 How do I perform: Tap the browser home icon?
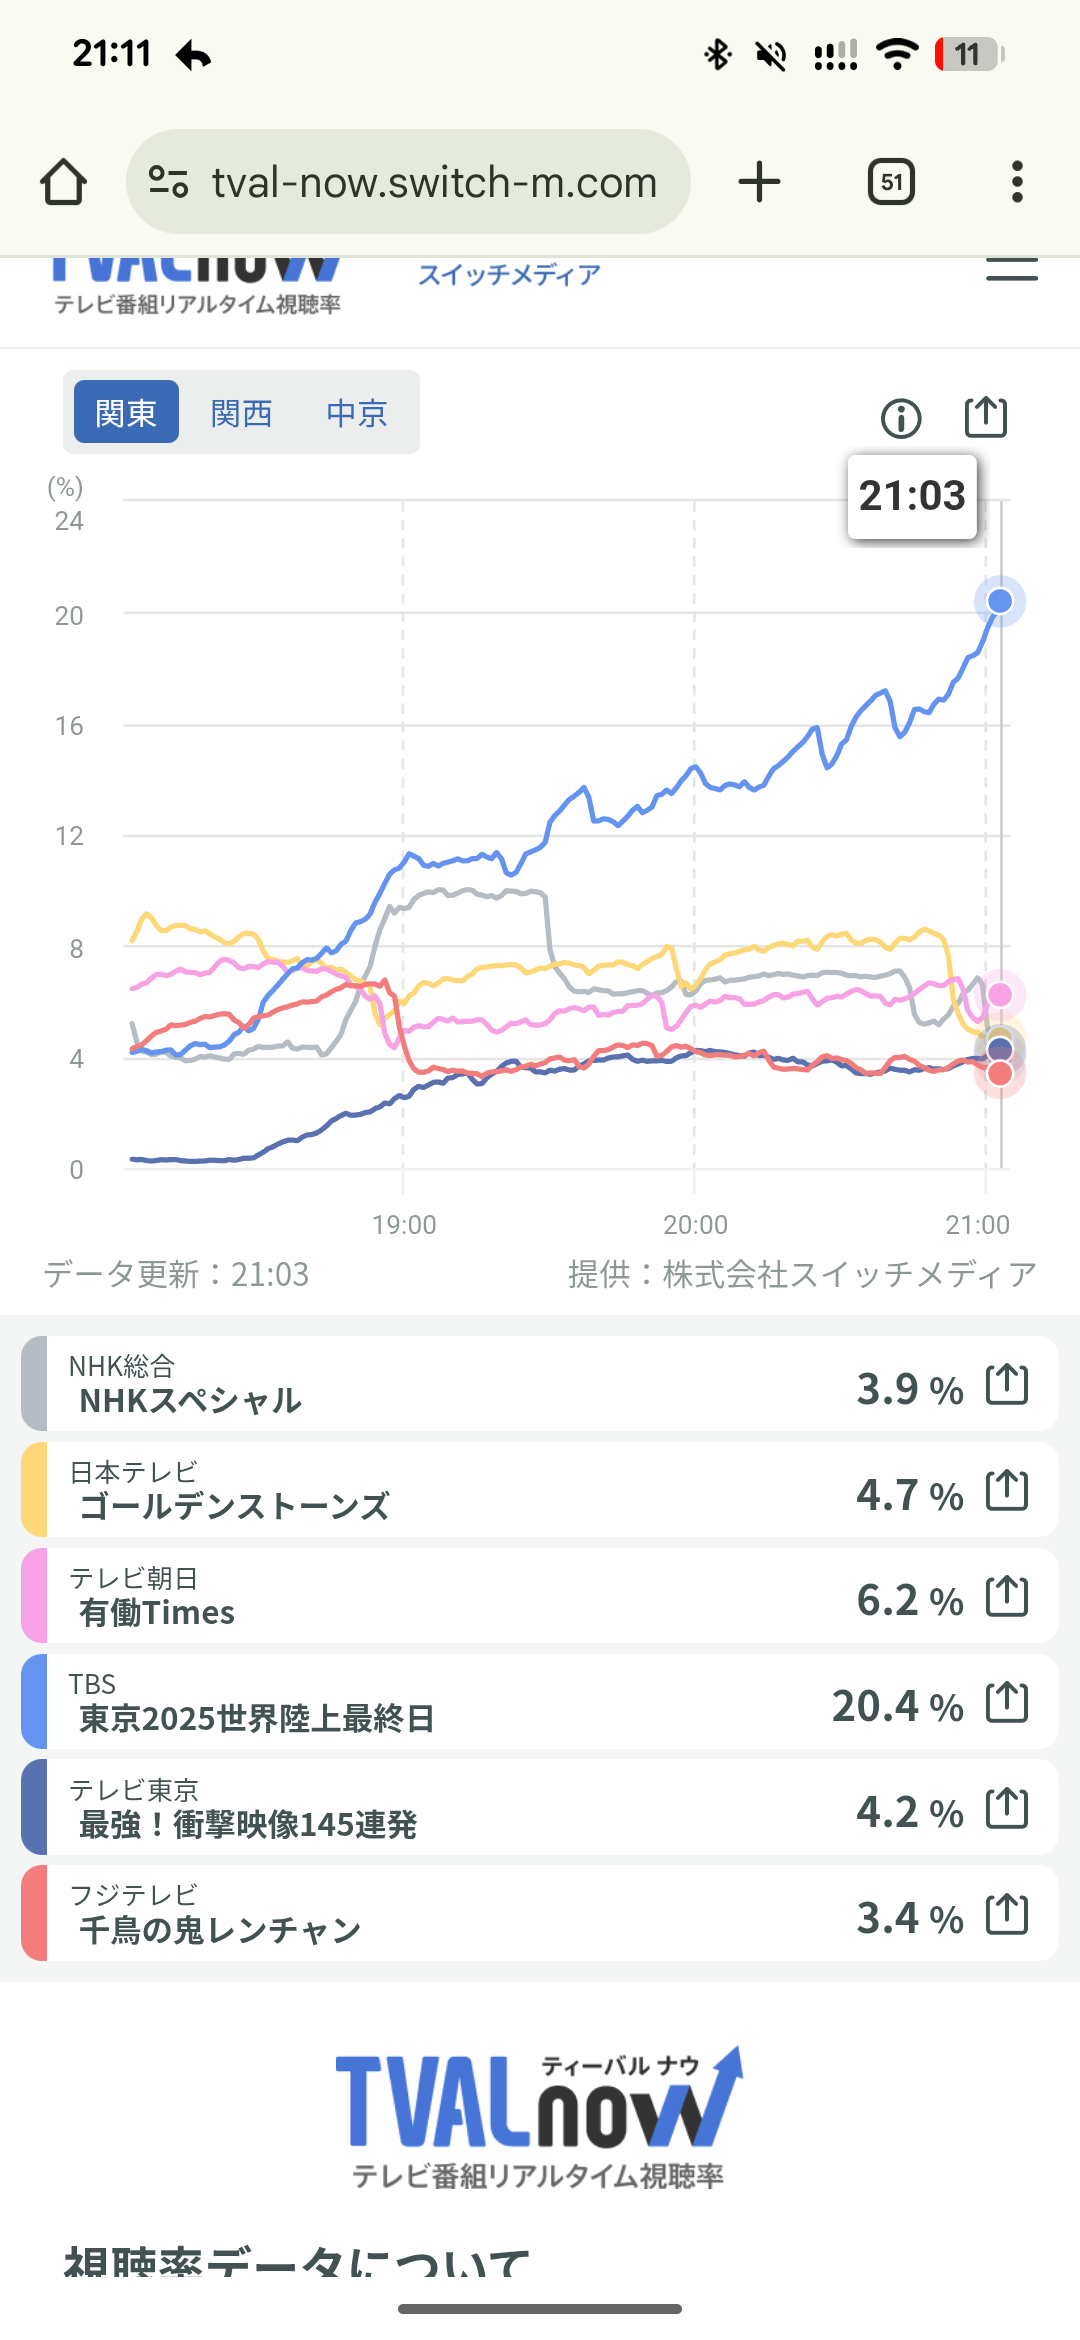63,182
